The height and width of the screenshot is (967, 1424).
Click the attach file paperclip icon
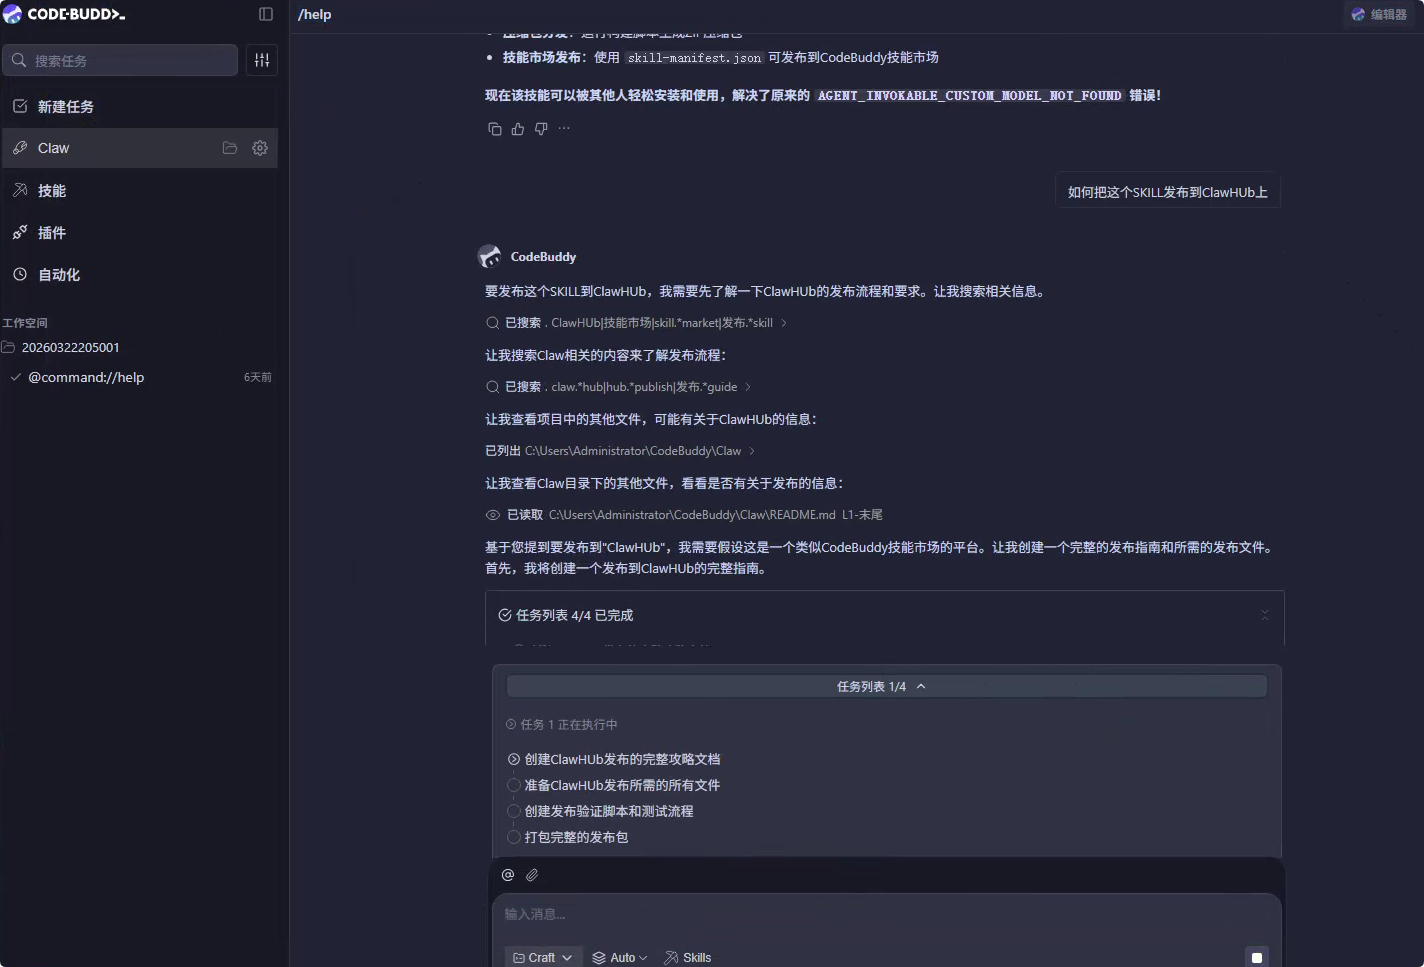(532, 875)
